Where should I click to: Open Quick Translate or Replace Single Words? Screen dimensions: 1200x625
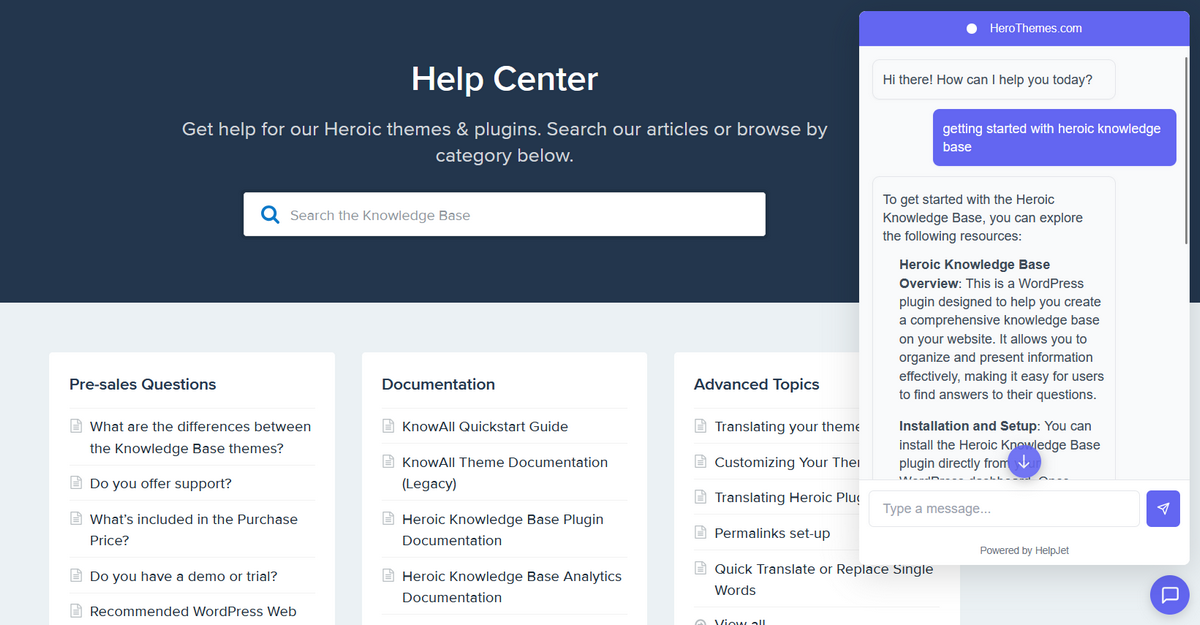[824, 579]
